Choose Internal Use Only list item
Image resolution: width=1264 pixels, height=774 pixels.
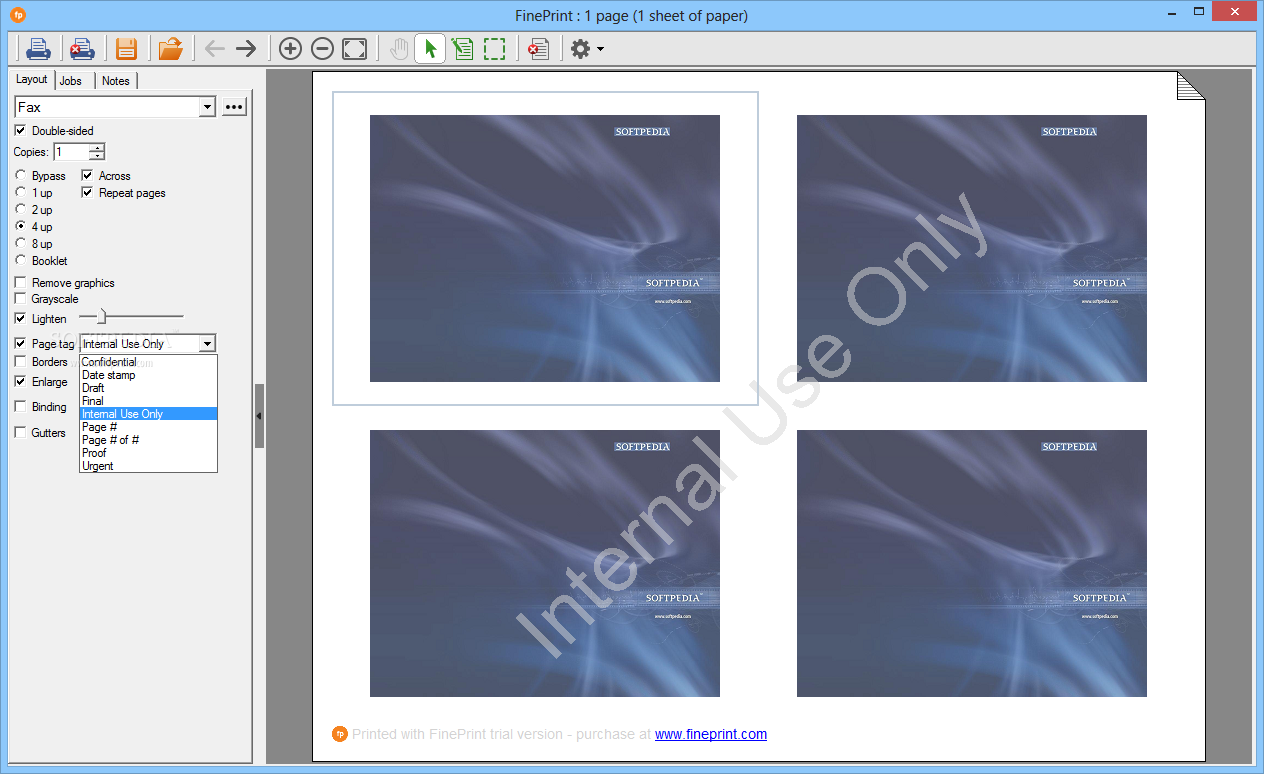click(x=148, y=414)
